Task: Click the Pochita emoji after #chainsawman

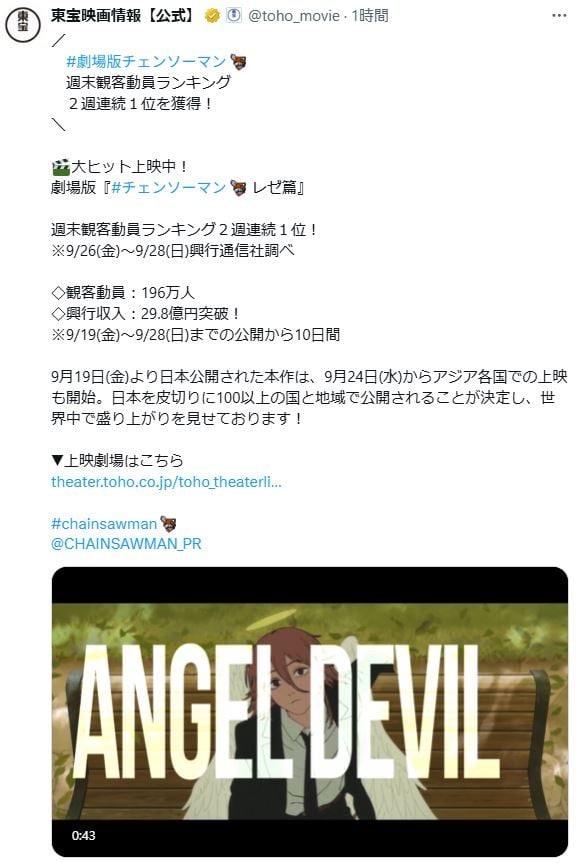Action: [168, 523]
